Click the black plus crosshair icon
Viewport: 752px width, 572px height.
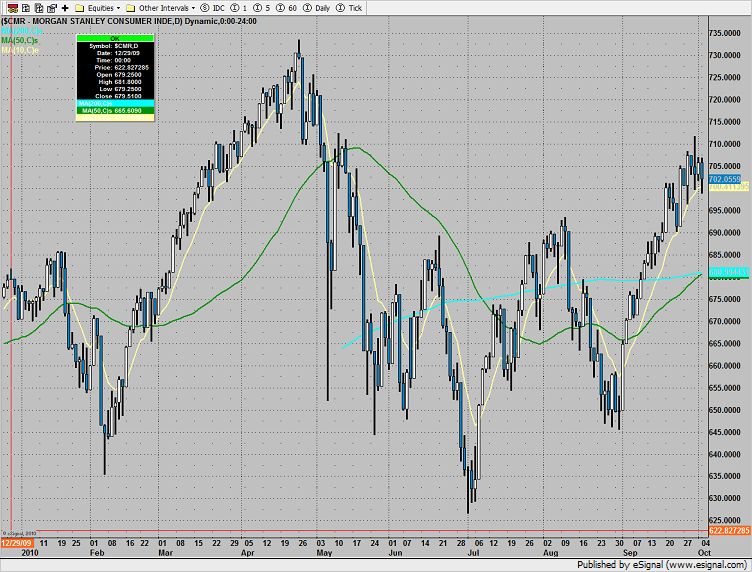pyautogui.click(x=65, y=8)
